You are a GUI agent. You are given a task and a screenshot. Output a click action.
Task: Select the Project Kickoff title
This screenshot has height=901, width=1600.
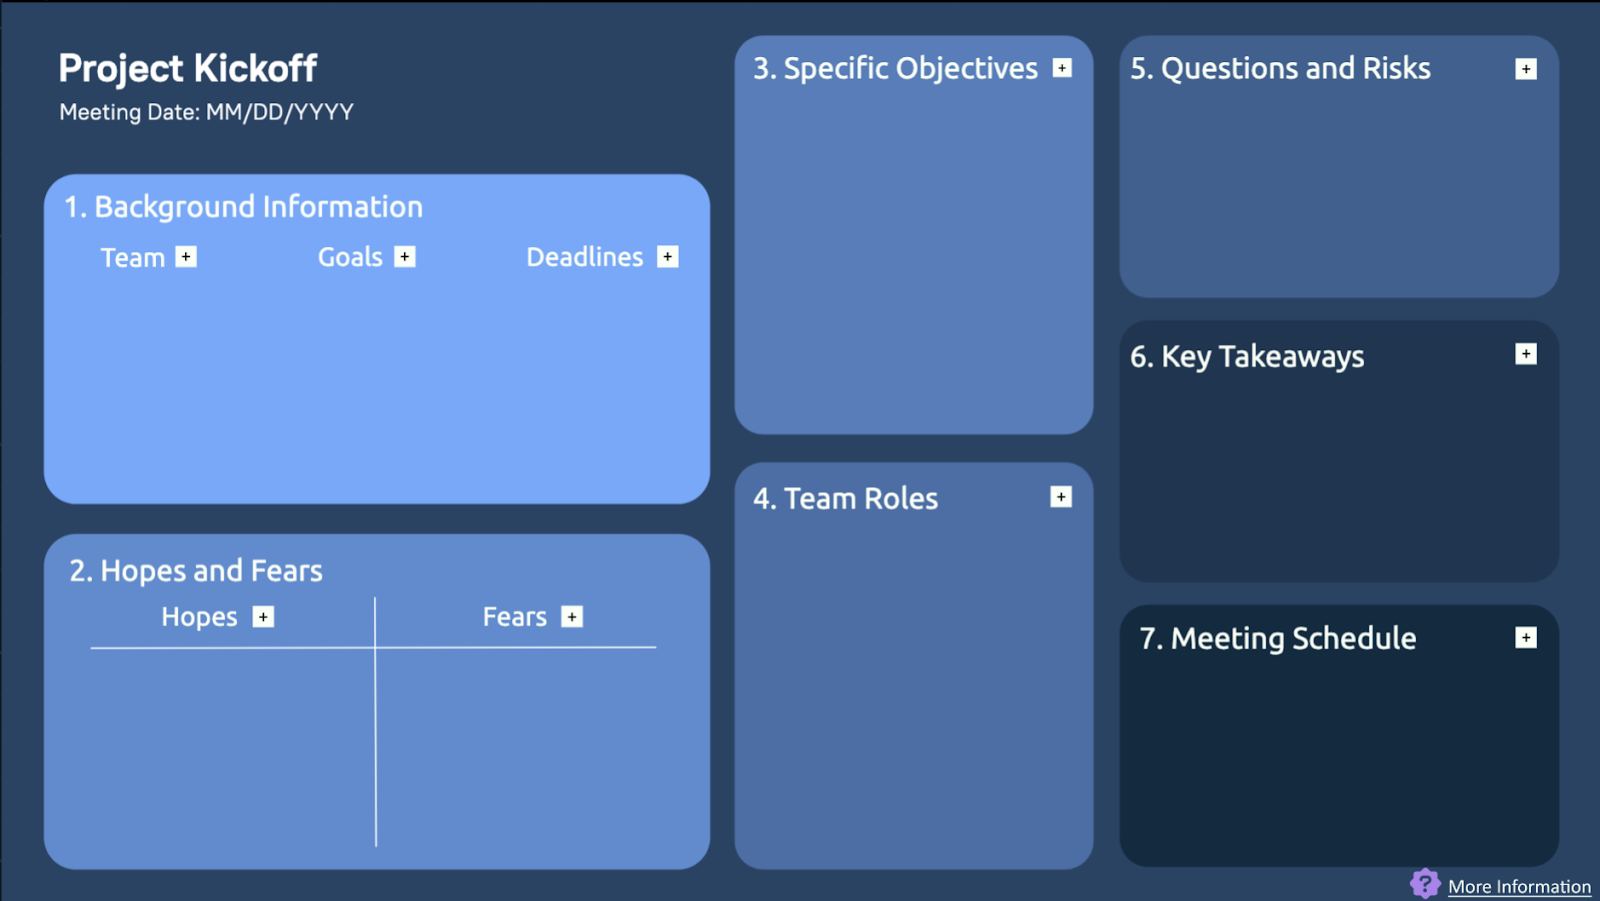[188, 68]
